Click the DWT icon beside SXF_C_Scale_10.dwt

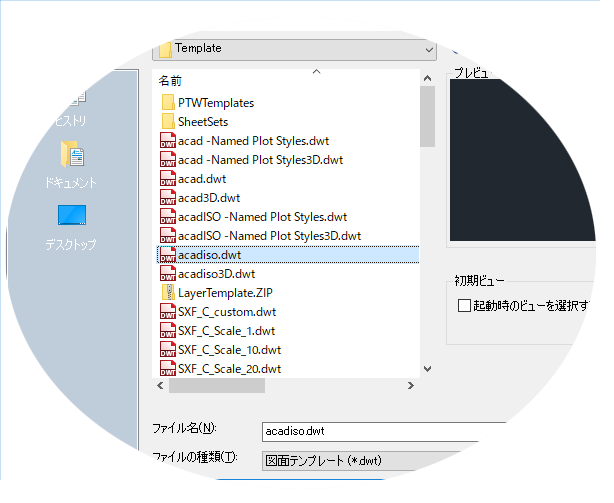point(168,350)
